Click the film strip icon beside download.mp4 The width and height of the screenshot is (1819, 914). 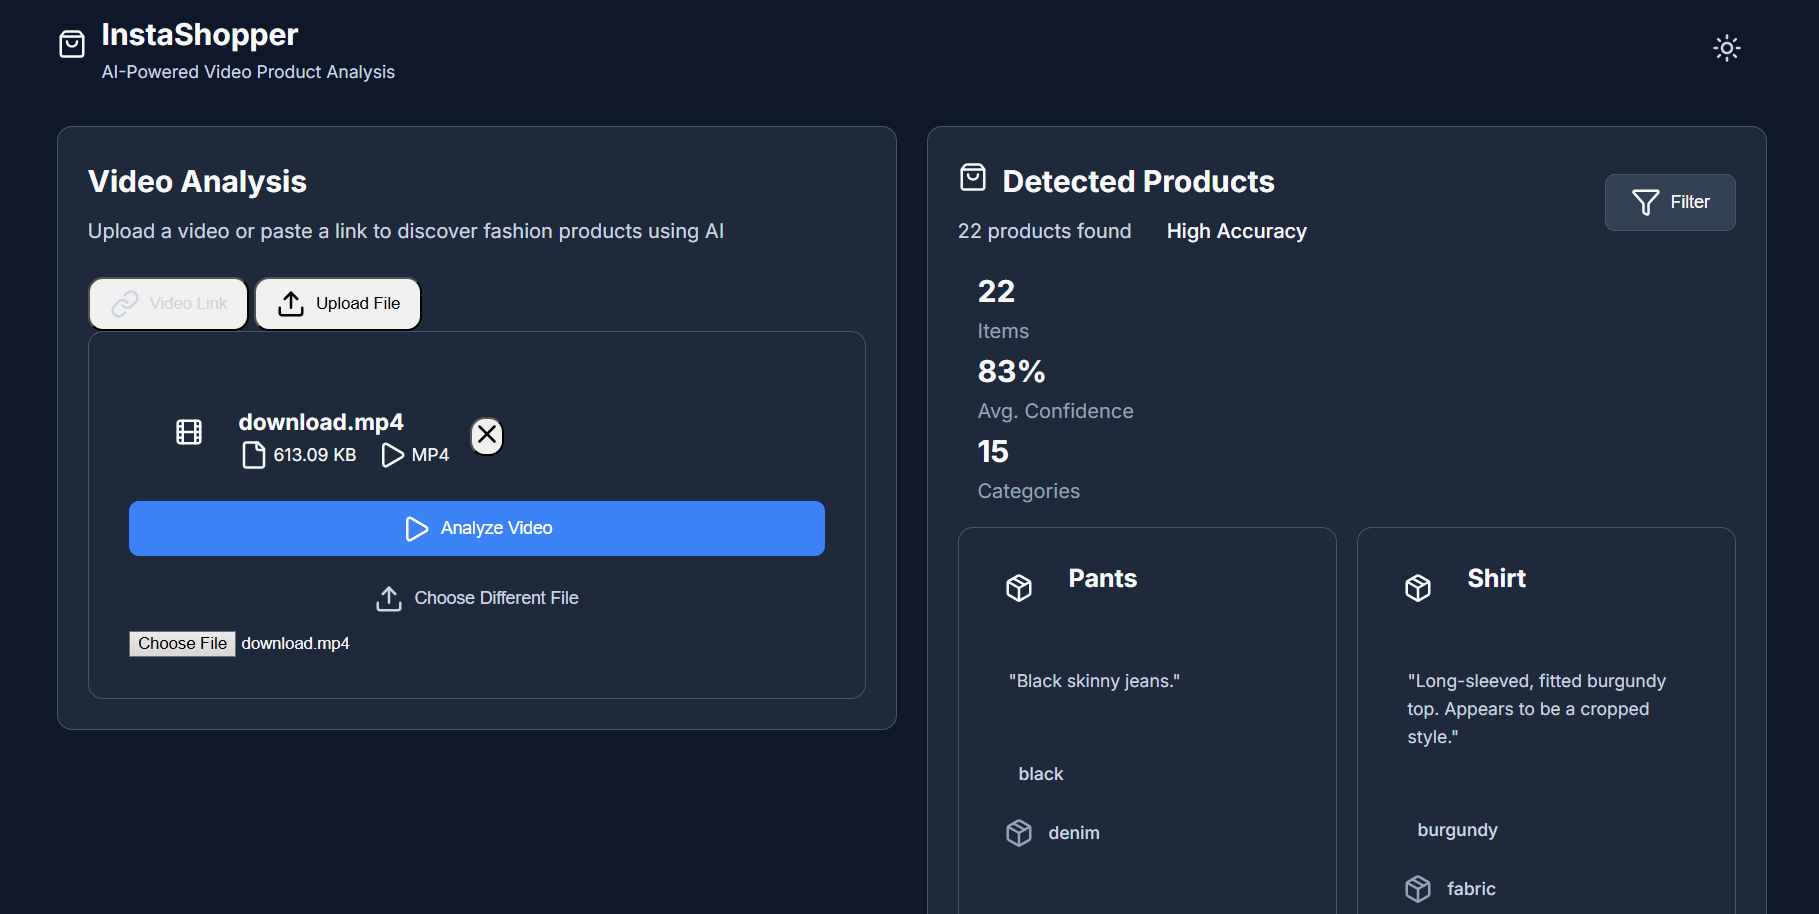pos(189,432)
